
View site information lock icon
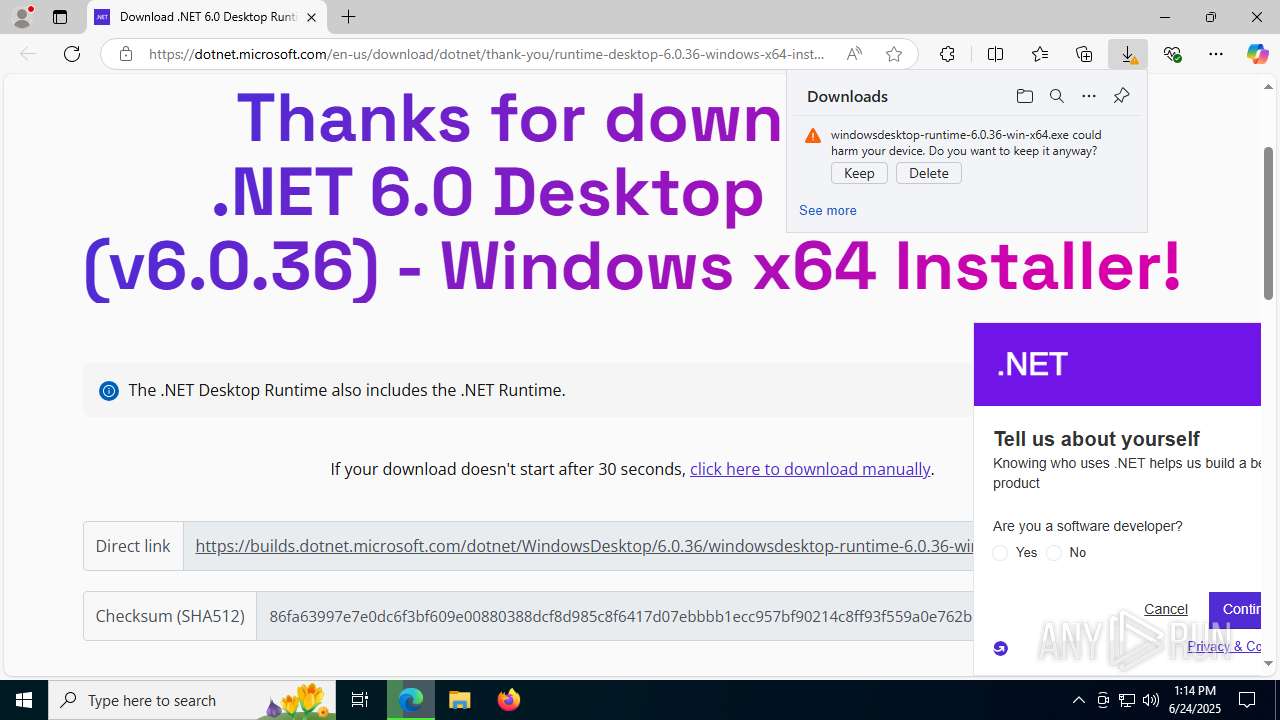tap(126, 54)
